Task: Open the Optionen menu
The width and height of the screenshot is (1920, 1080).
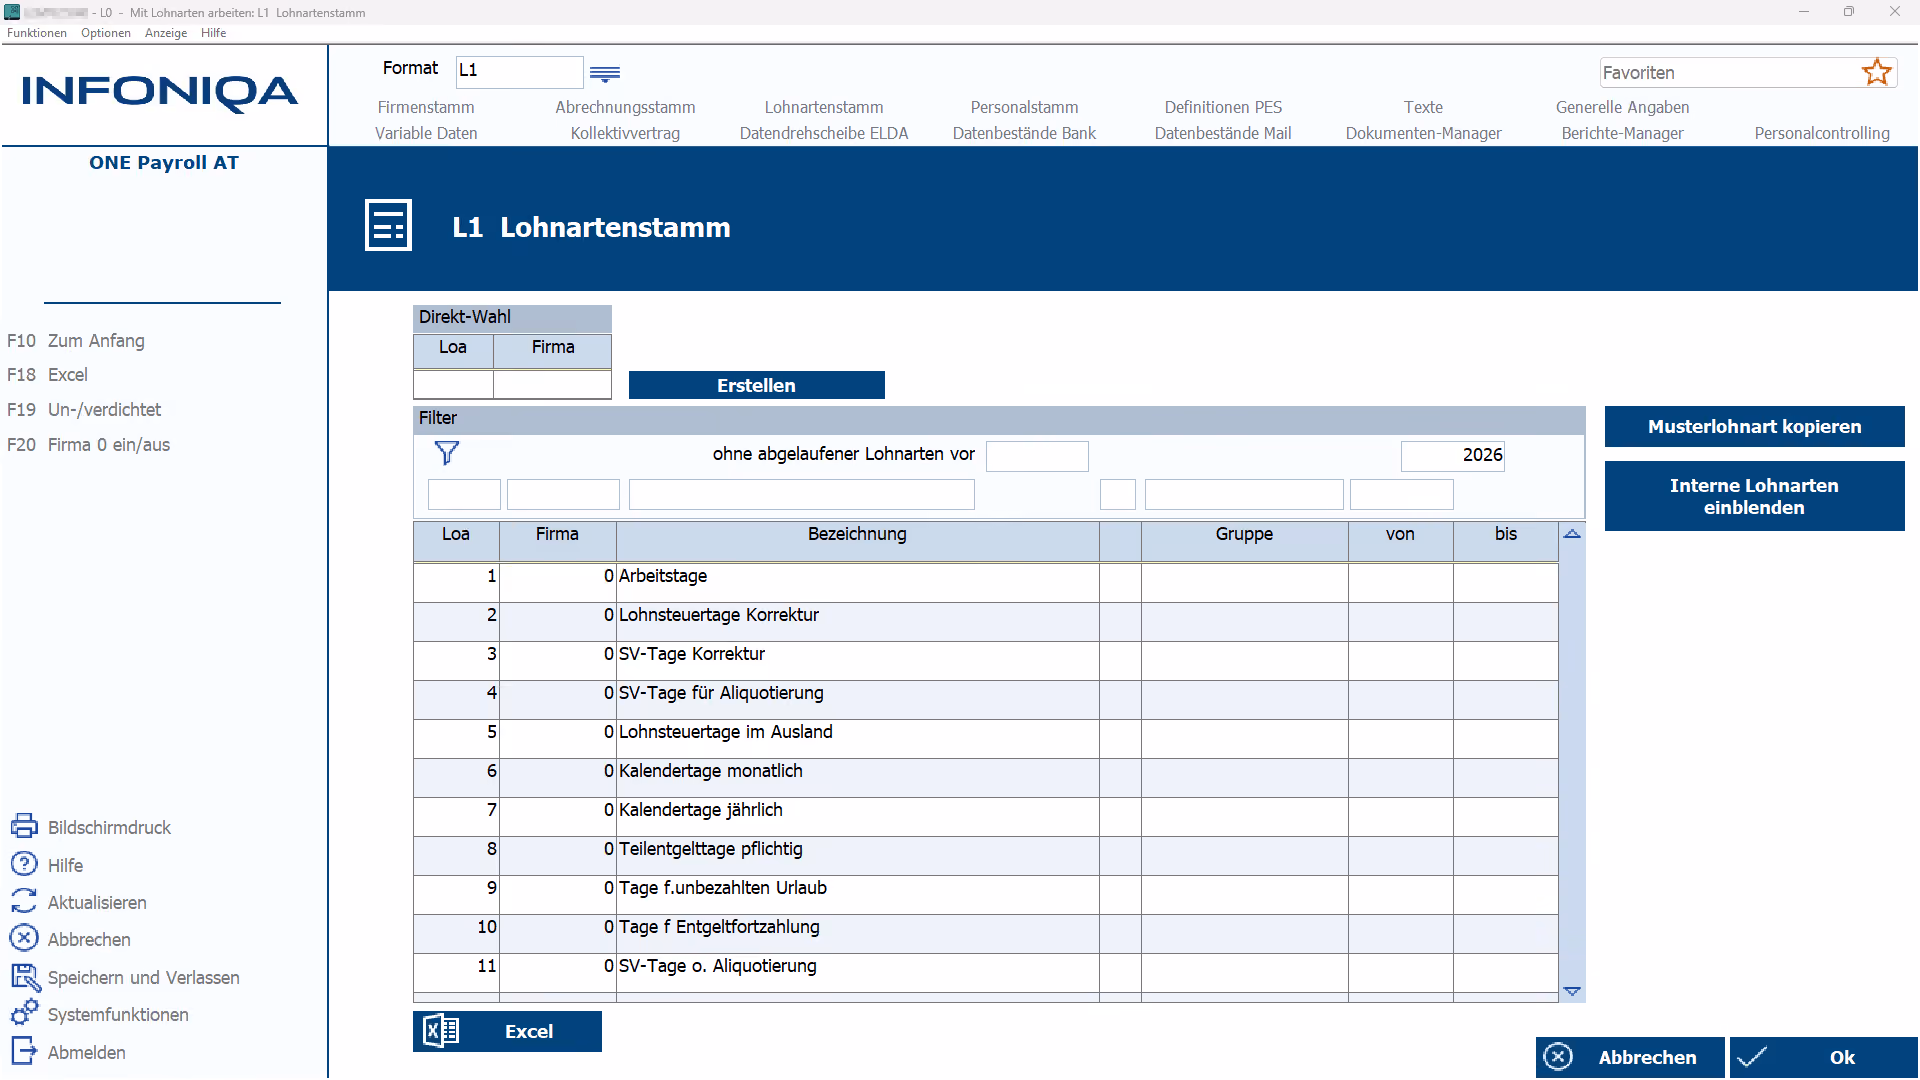Action: pyautogui.click(x=106, y=33)
